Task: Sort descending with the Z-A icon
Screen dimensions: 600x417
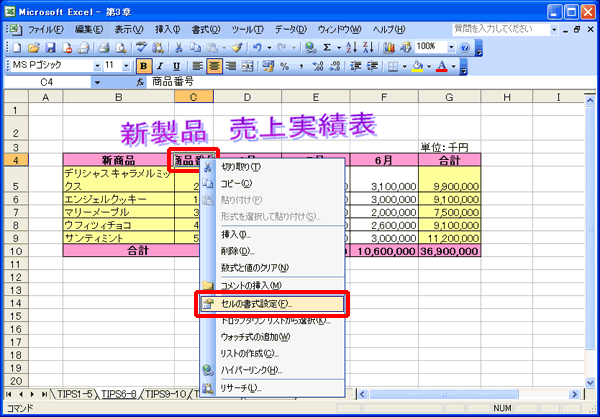Action: pos(368,48)
